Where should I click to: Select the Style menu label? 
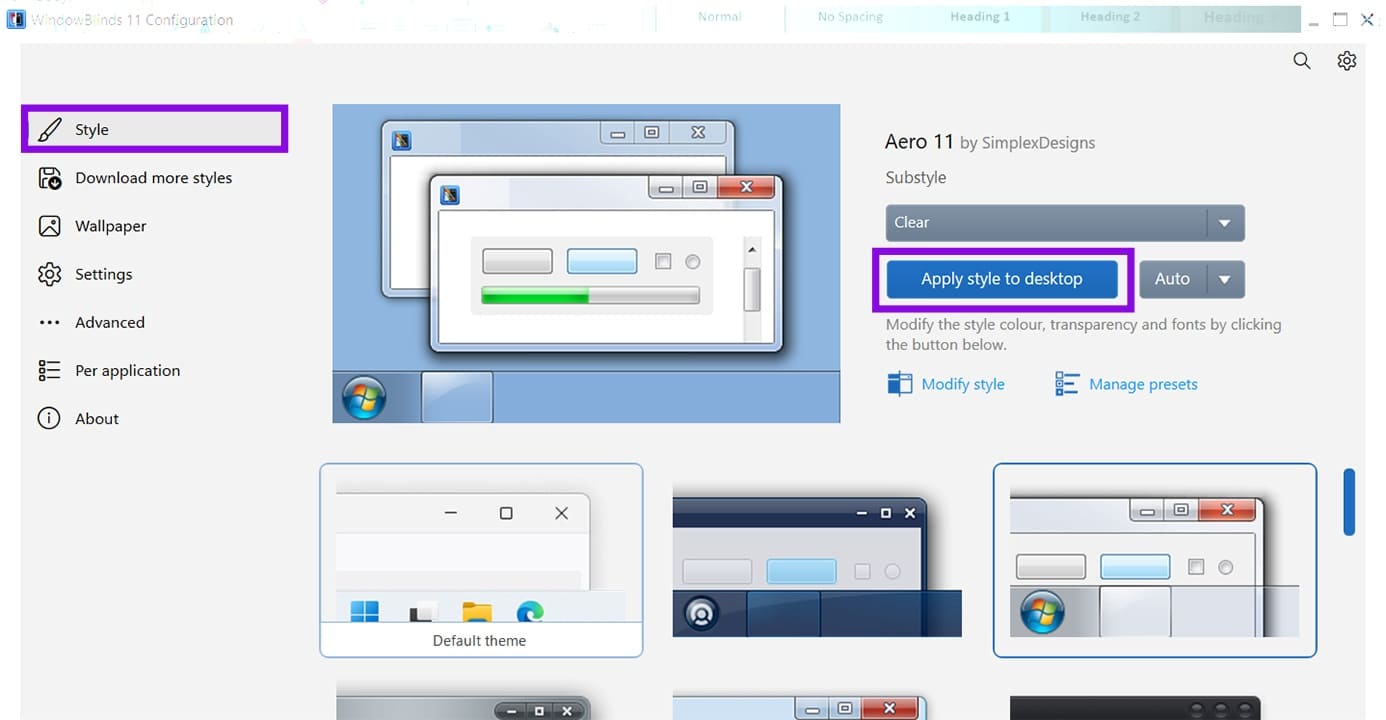point(92,130)
